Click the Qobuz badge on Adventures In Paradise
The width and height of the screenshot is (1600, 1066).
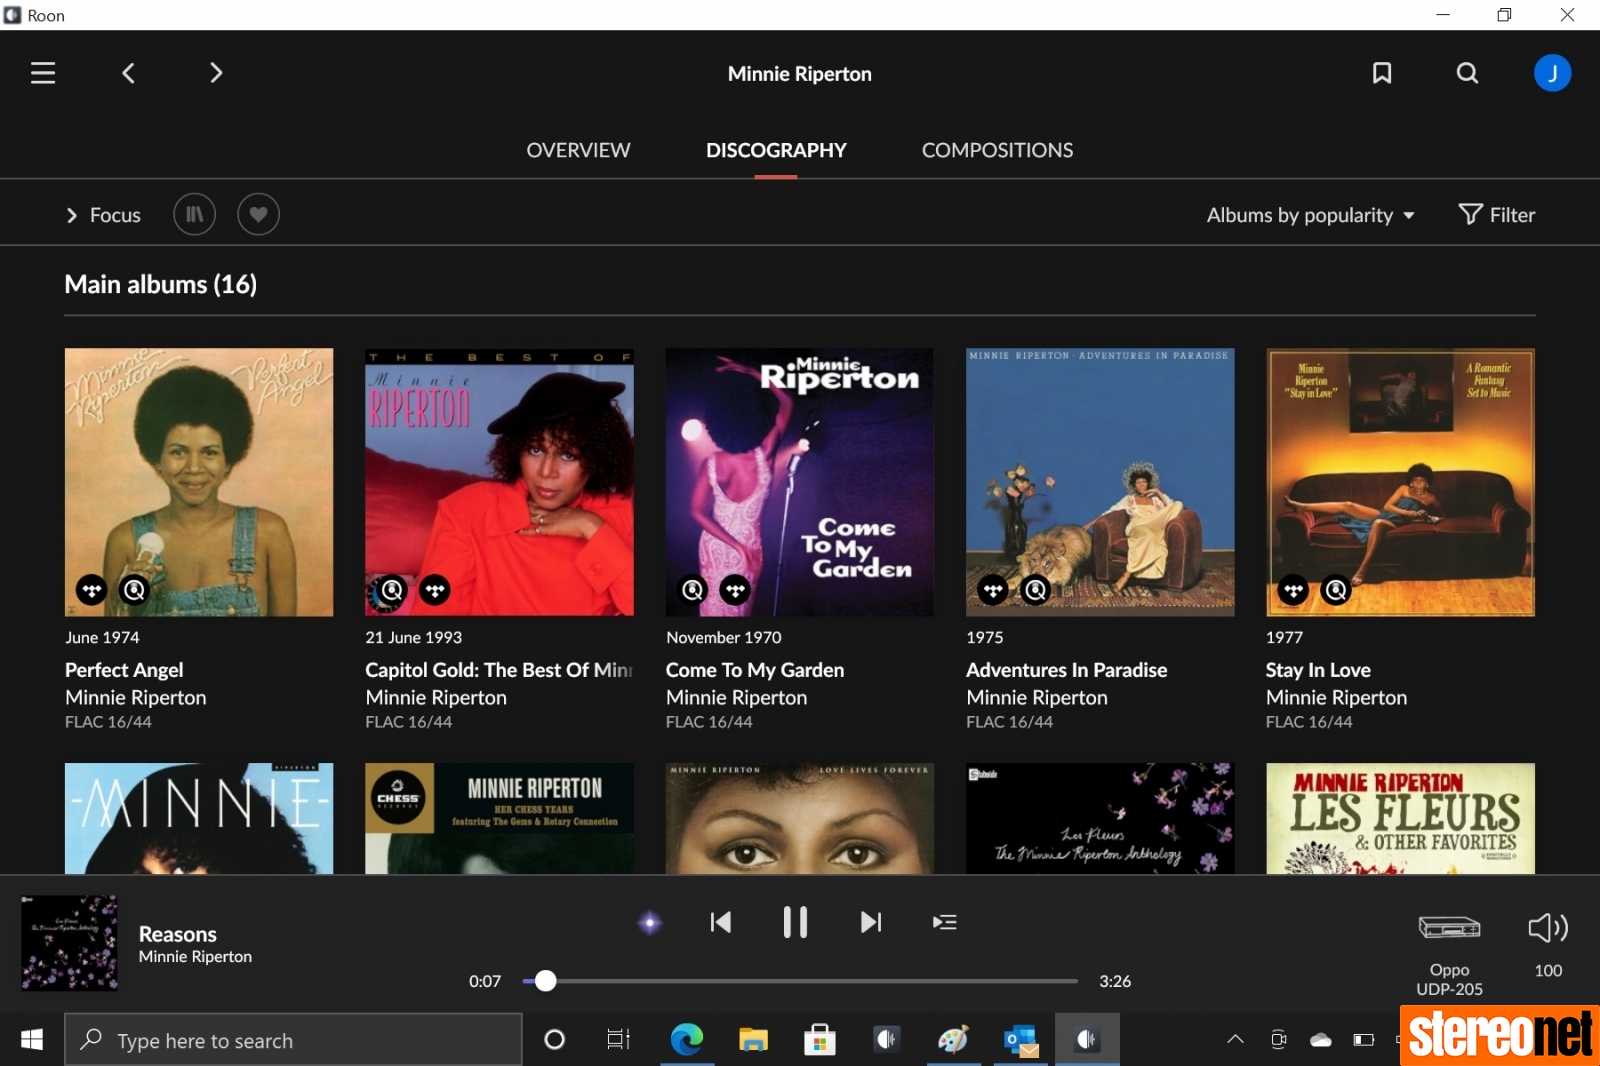1036,590
